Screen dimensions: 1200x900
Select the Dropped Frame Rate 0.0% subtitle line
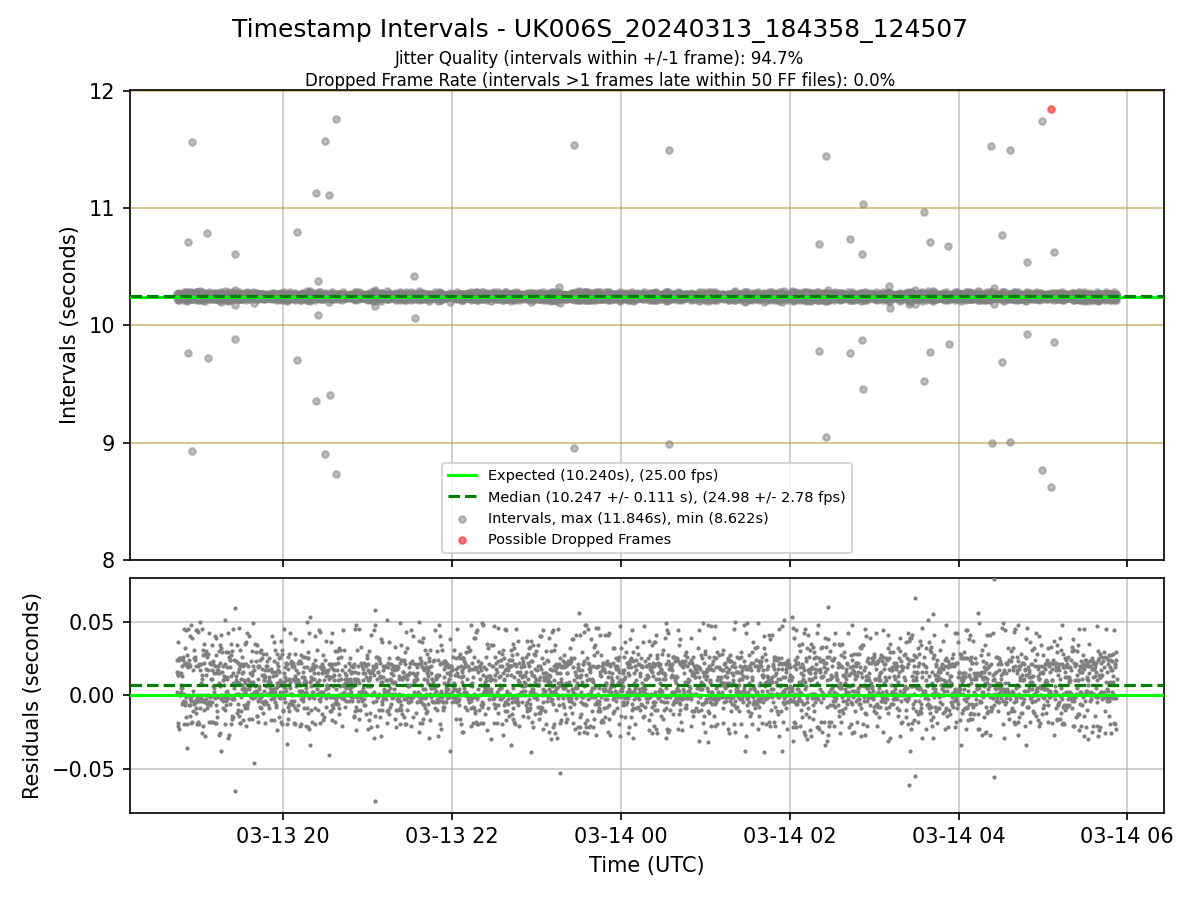599,79
